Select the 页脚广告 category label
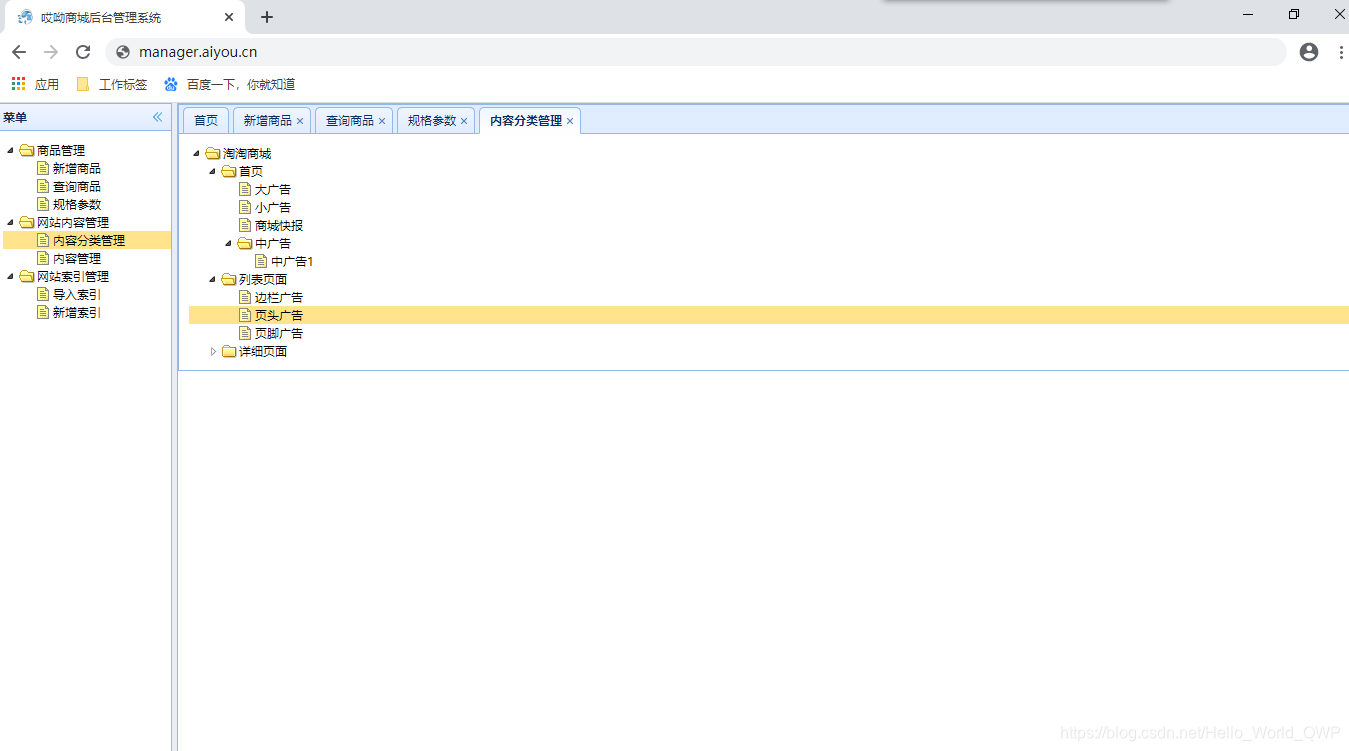Screen dimensions: 1349x751 (279, 333)
